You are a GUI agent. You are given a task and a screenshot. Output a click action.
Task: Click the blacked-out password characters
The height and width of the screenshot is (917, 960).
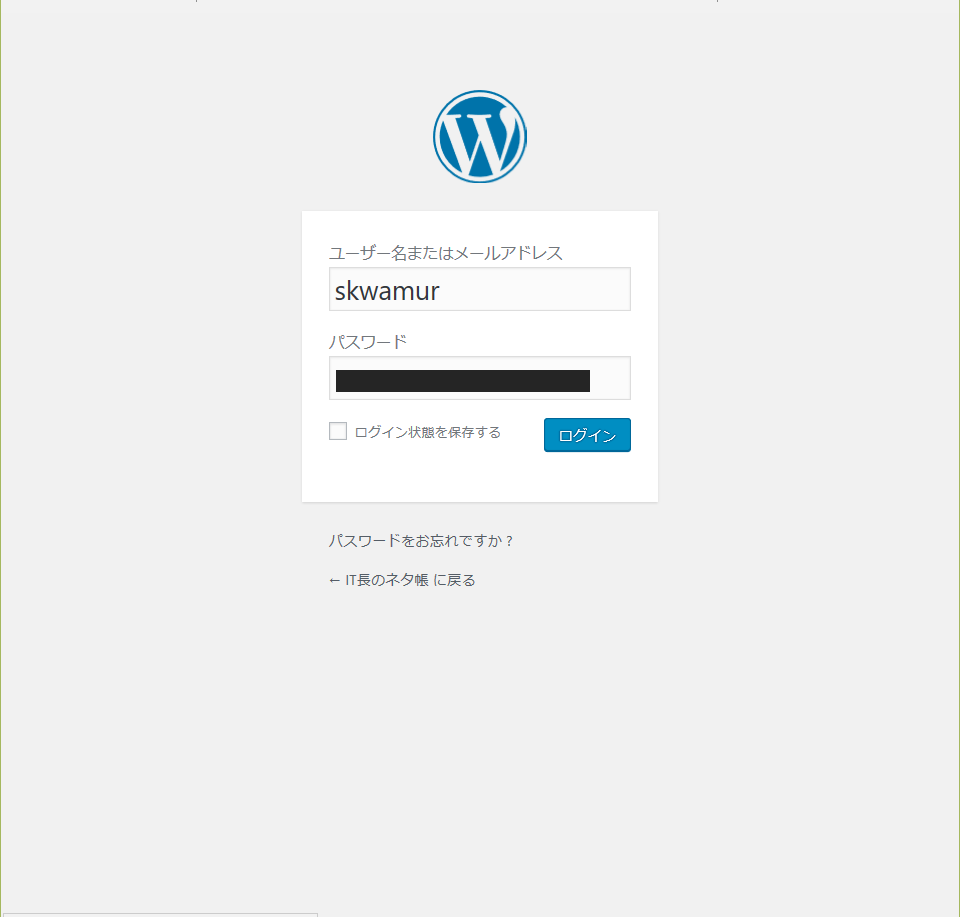coord(463,381)
